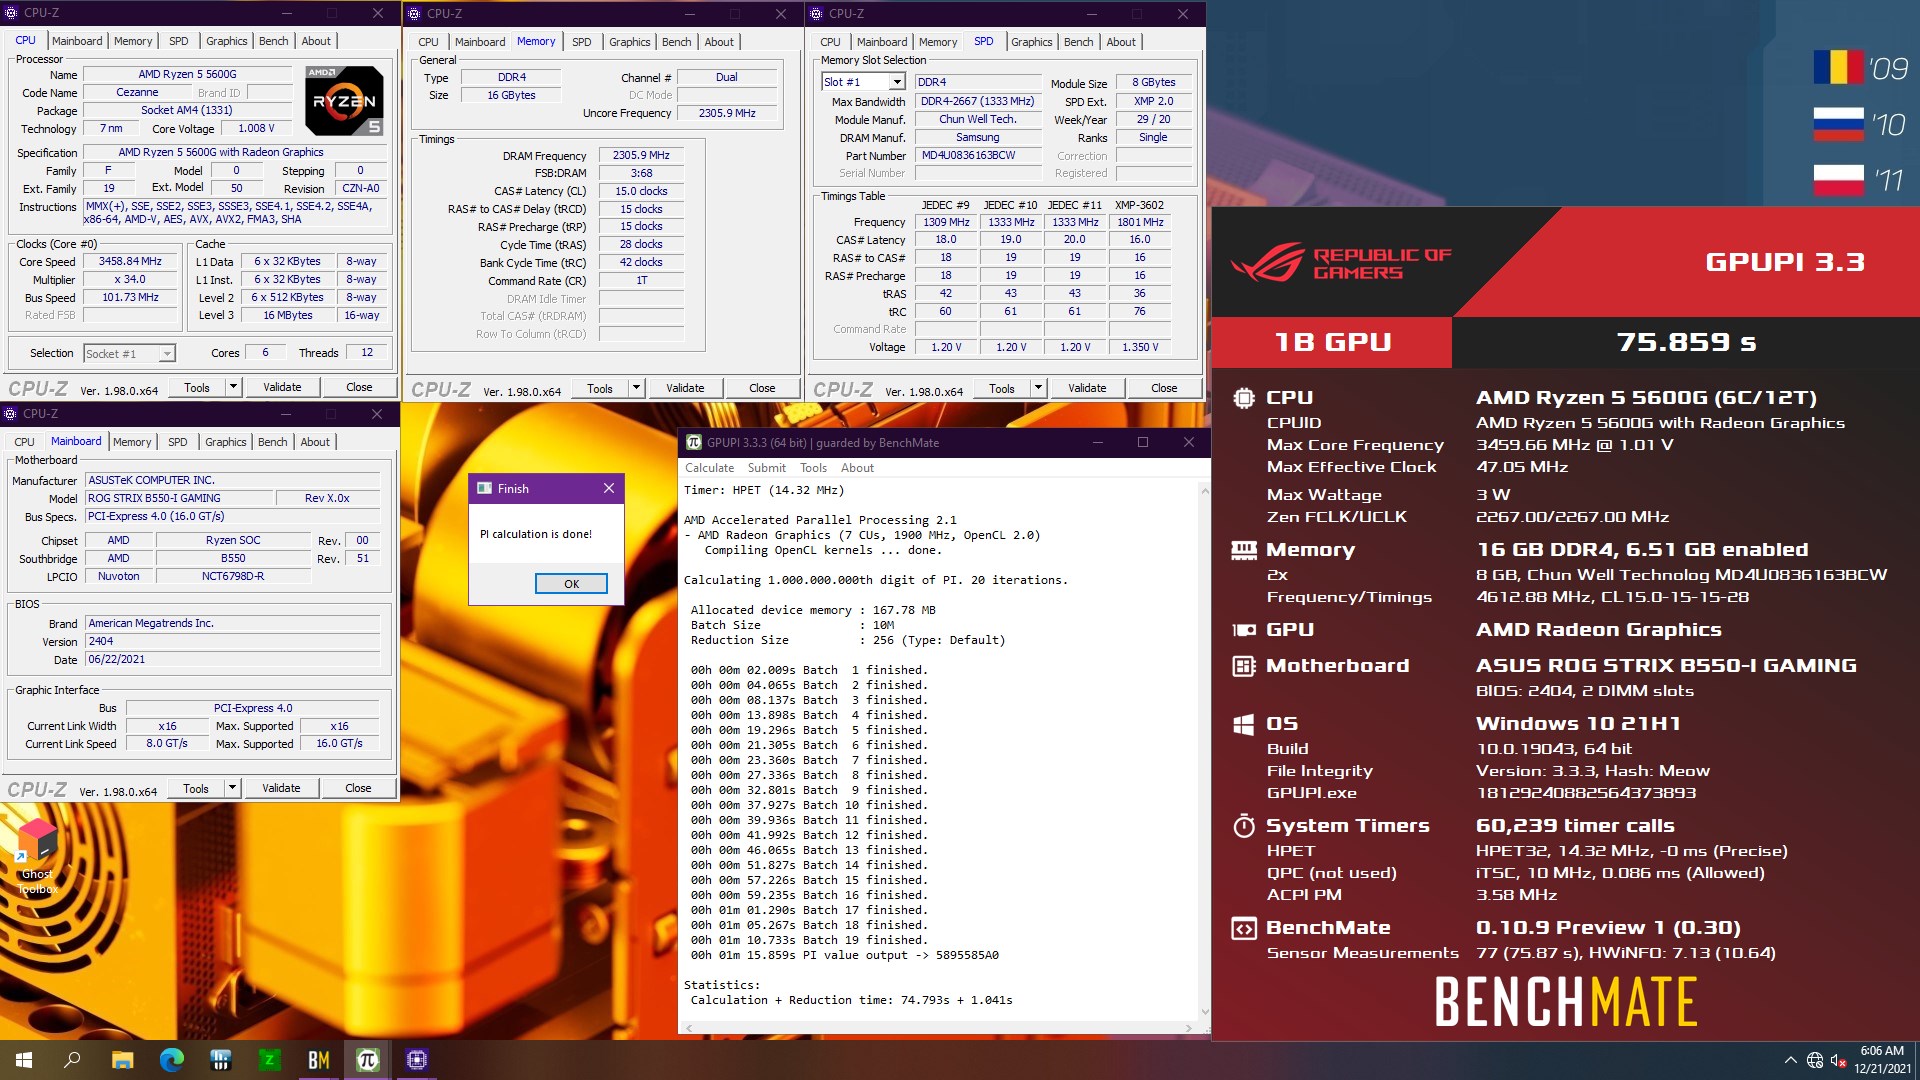Click Validate in the Mainboard window
The image size is (1920, 1080).
[x=281, y=788]
